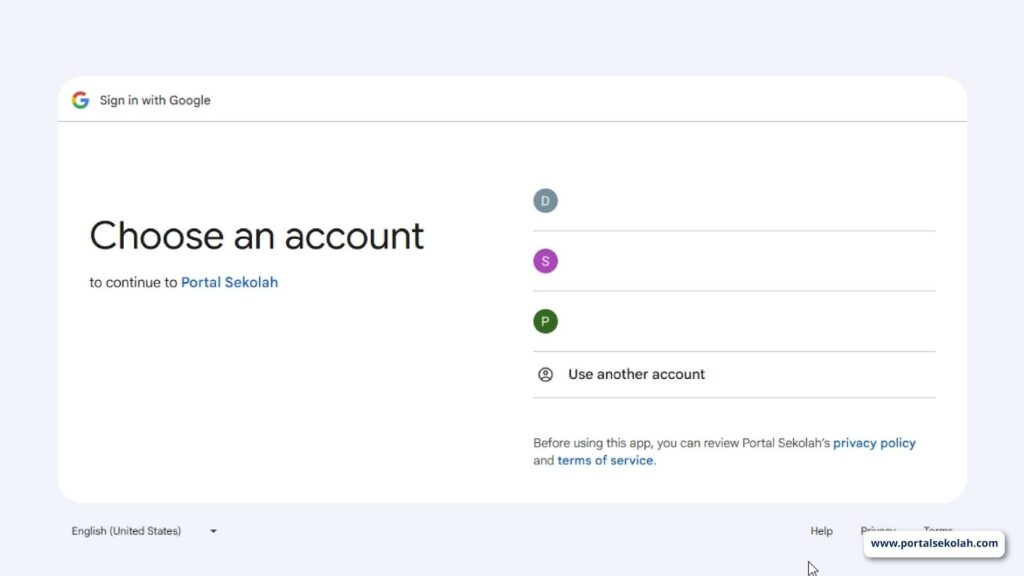Click the language selector's down arrow
The width and height of the screenshot is (1024, 576).
coord(213,532)
